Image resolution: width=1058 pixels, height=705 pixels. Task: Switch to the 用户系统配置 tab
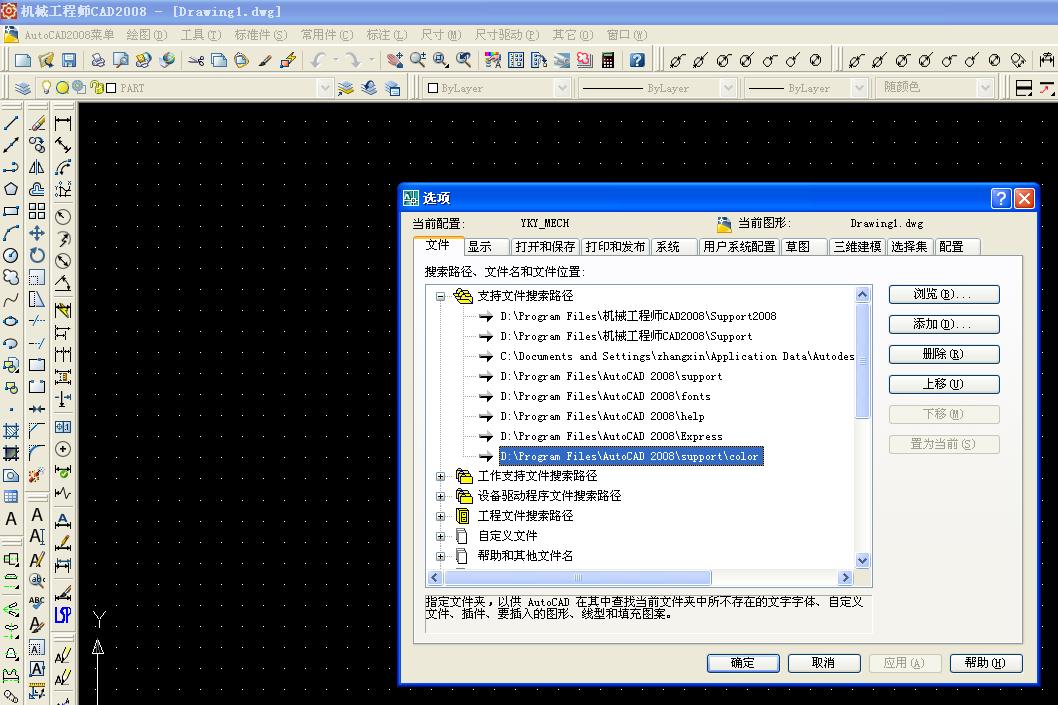point(739,247)
